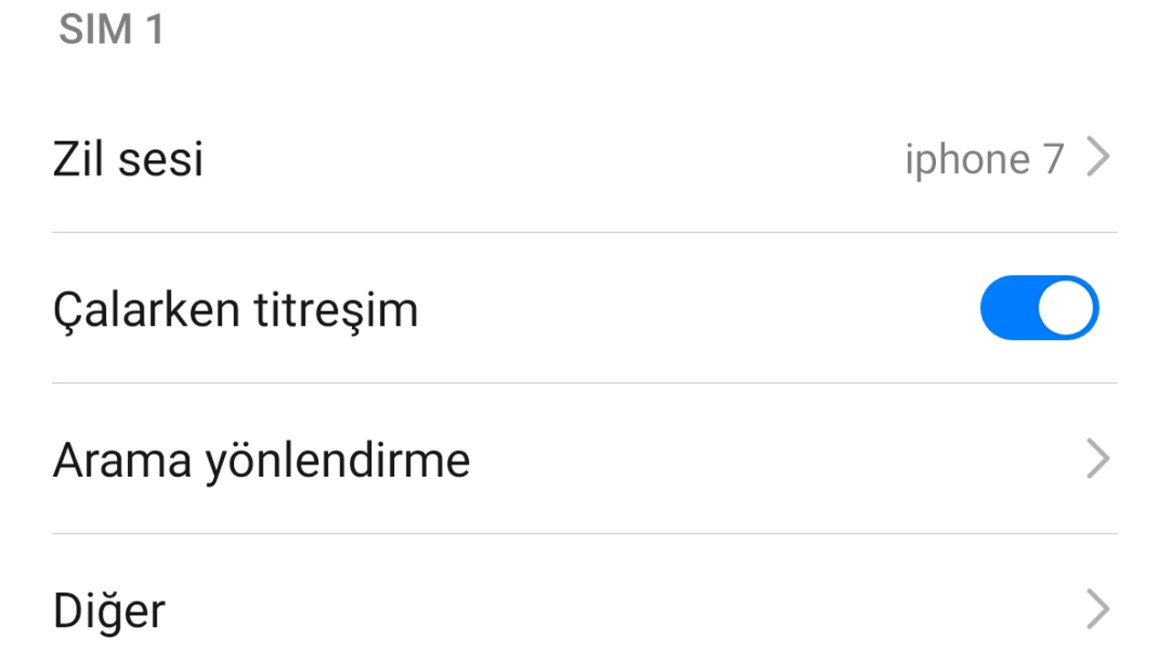Screen dimensions: 1170x658
Task: Tap the chevron next to iphone 7
Action: coord(1098,158)
